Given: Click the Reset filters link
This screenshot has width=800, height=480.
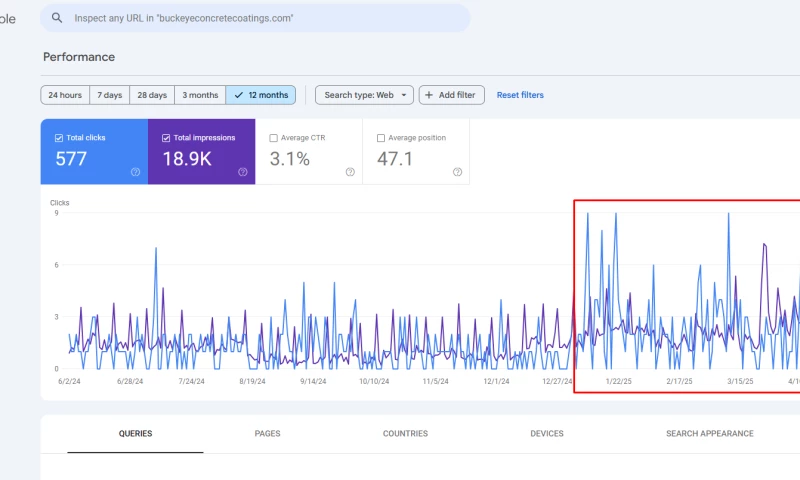Looking at the screenshot, I should pyautogui.click(x=520, y=95).
